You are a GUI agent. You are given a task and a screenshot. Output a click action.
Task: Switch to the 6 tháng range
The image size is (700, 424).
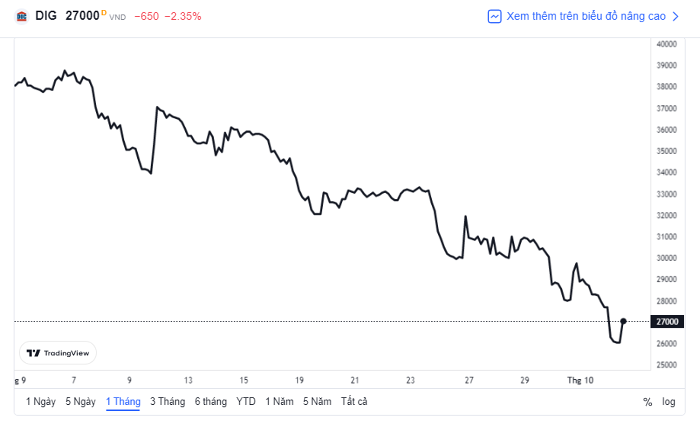[x=211, y=402]
